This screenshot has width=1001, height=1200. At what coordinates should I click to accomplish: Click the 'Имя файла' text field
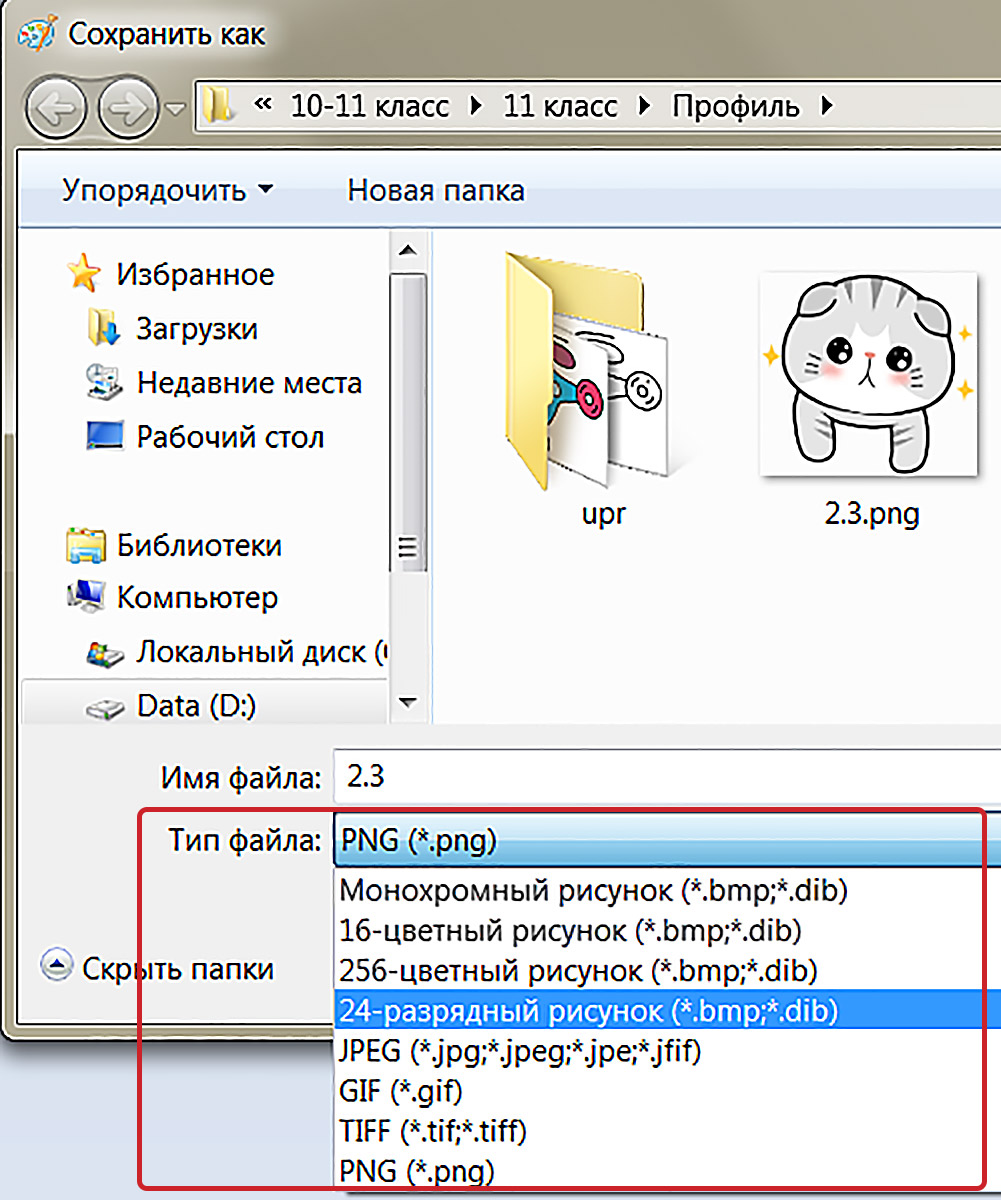pyautogui.click(x=666, y=776)
